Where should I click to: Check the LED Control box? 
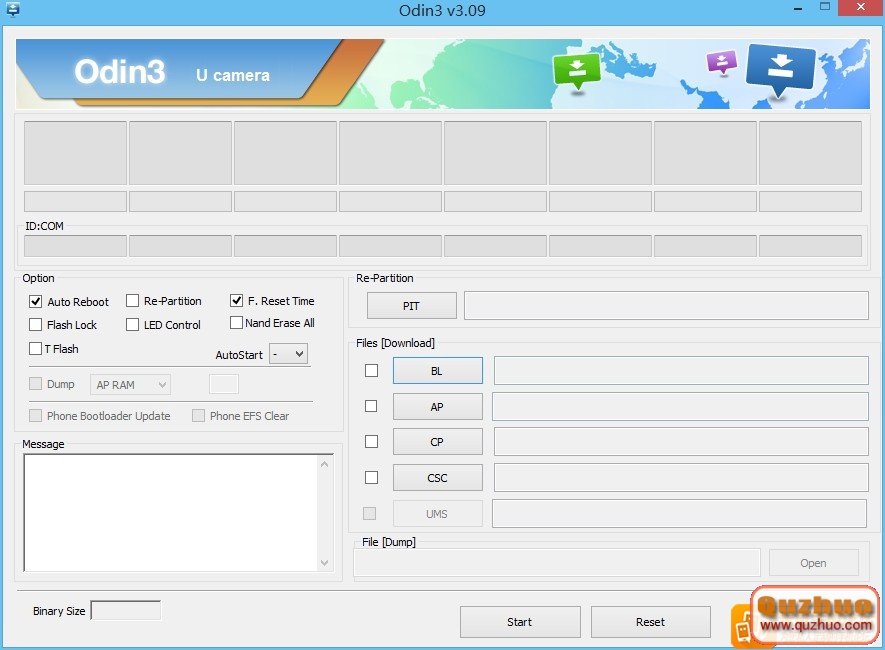[132, 325]
